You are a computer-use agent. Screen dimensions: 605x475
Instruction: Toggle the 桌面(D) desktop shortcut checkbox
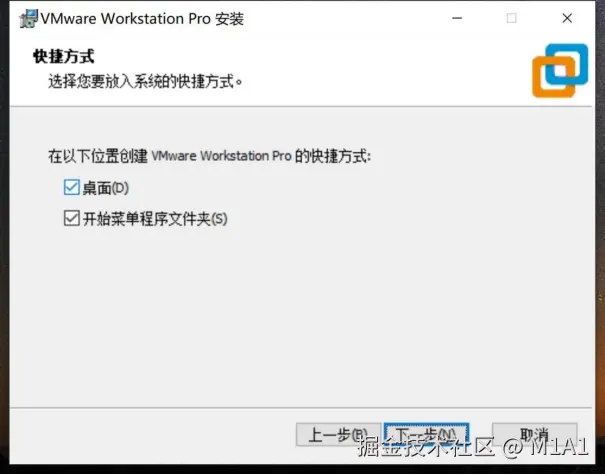coord(72,188)
